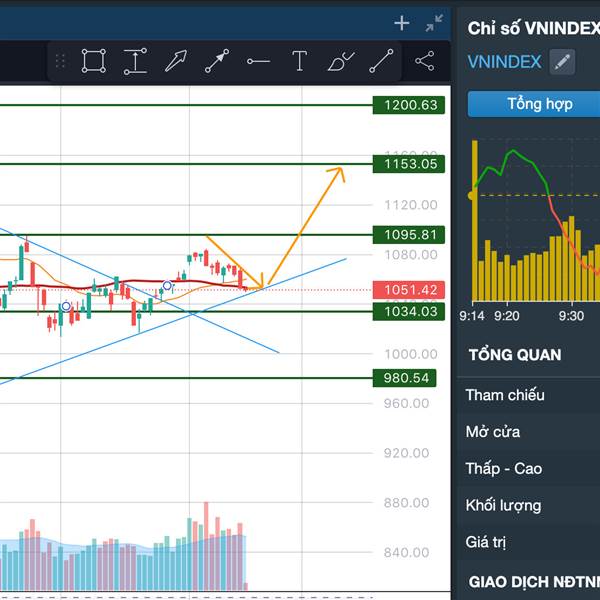Click the 1000.00 axis price label
This screenshot has width=600, height=600.
click(411, 354)
